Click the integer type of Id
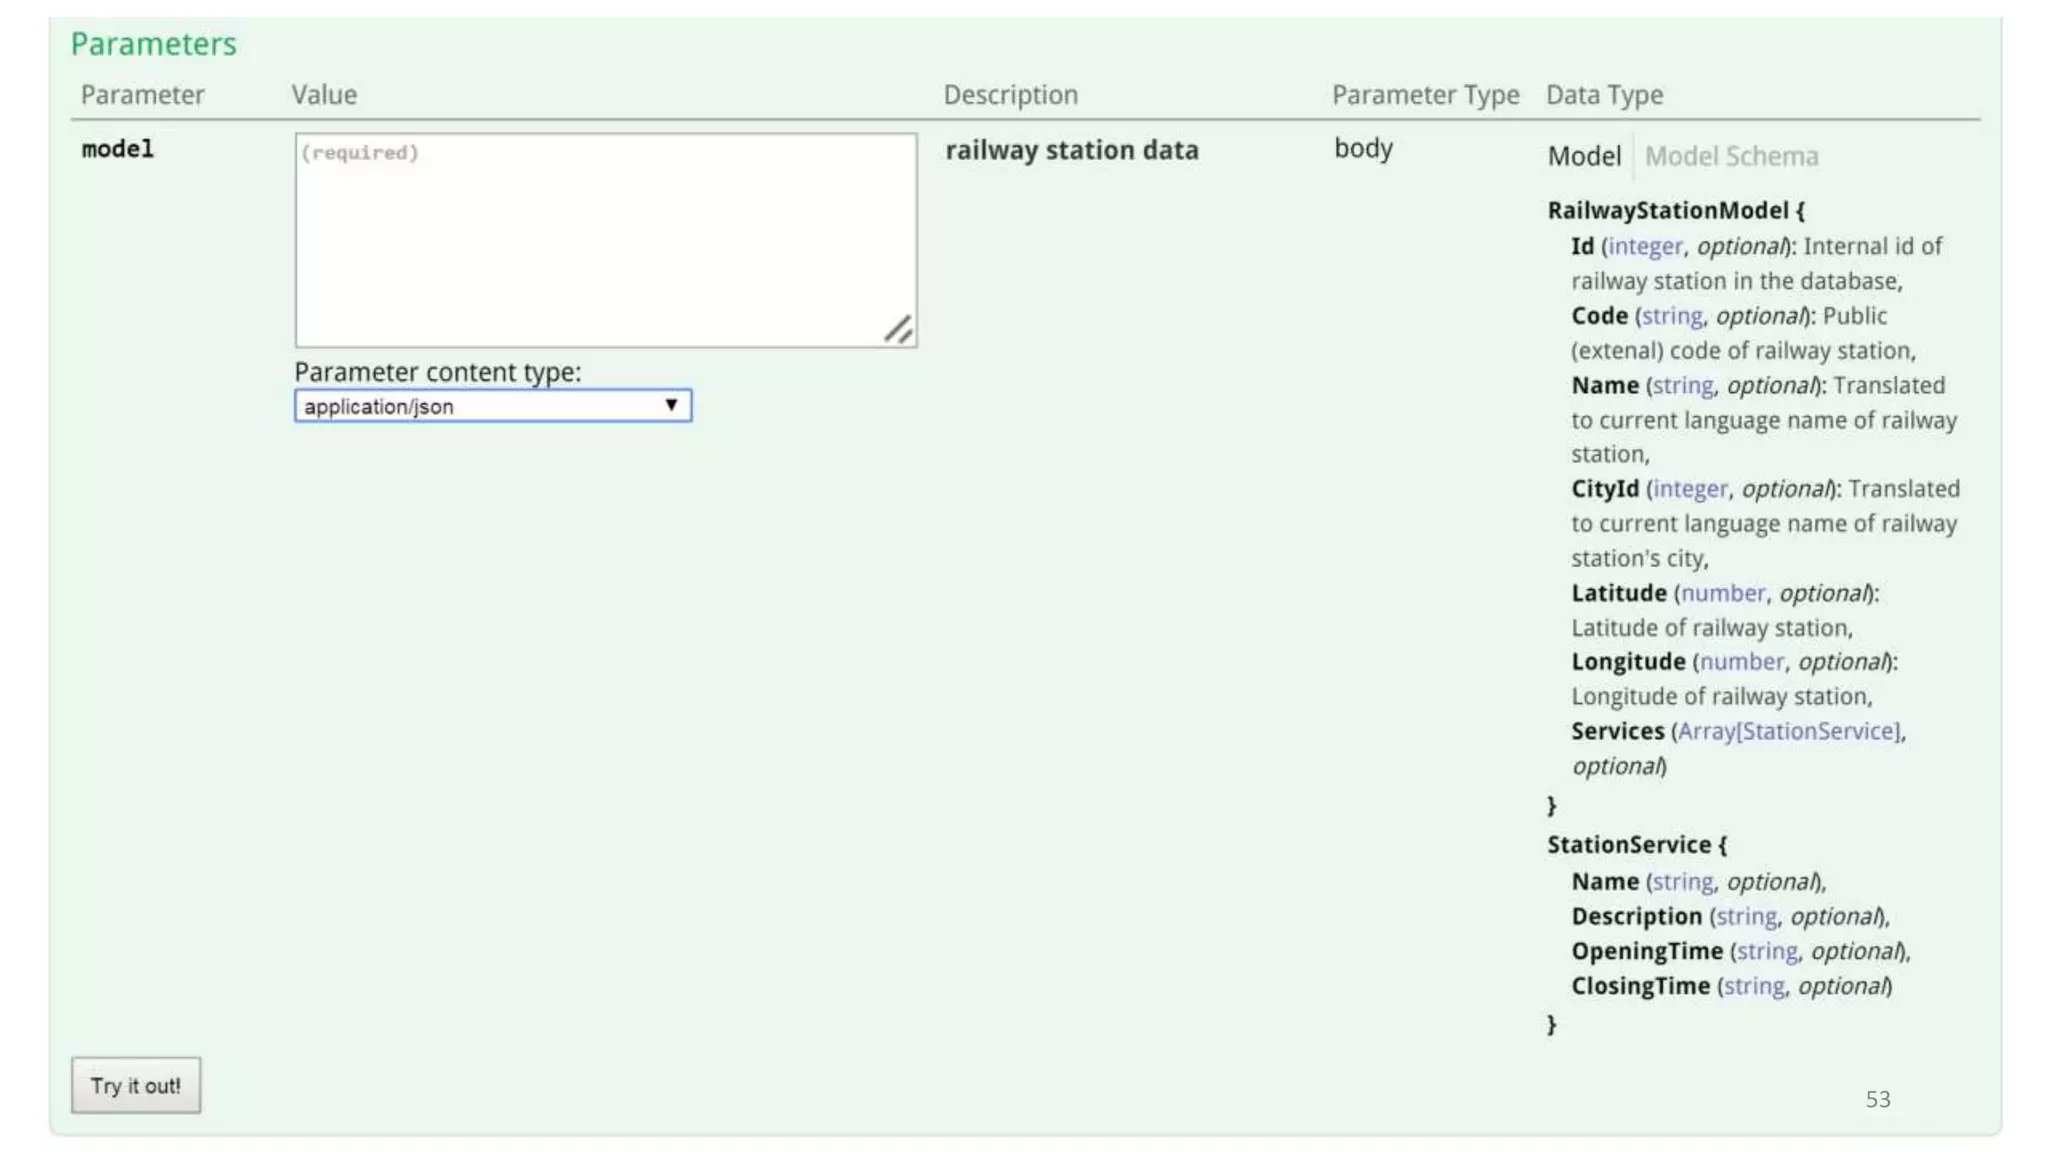Viewport: 2048px width, 1152px height. pos(1645,246)
